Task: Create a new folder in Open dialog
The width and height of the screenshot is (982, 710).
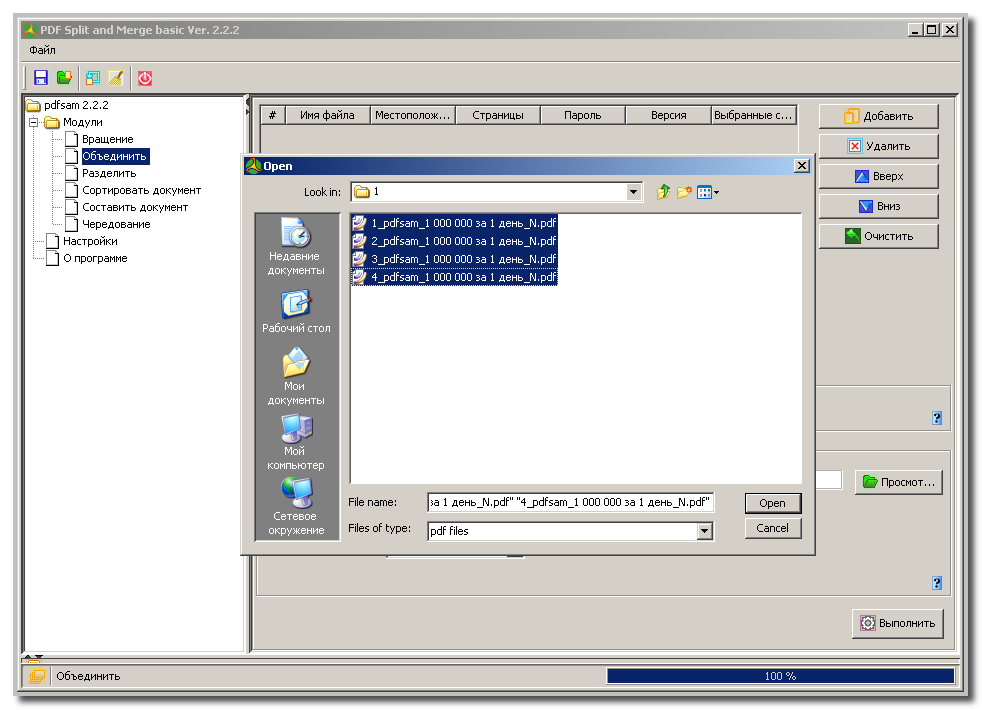Action: click(683, 192)
